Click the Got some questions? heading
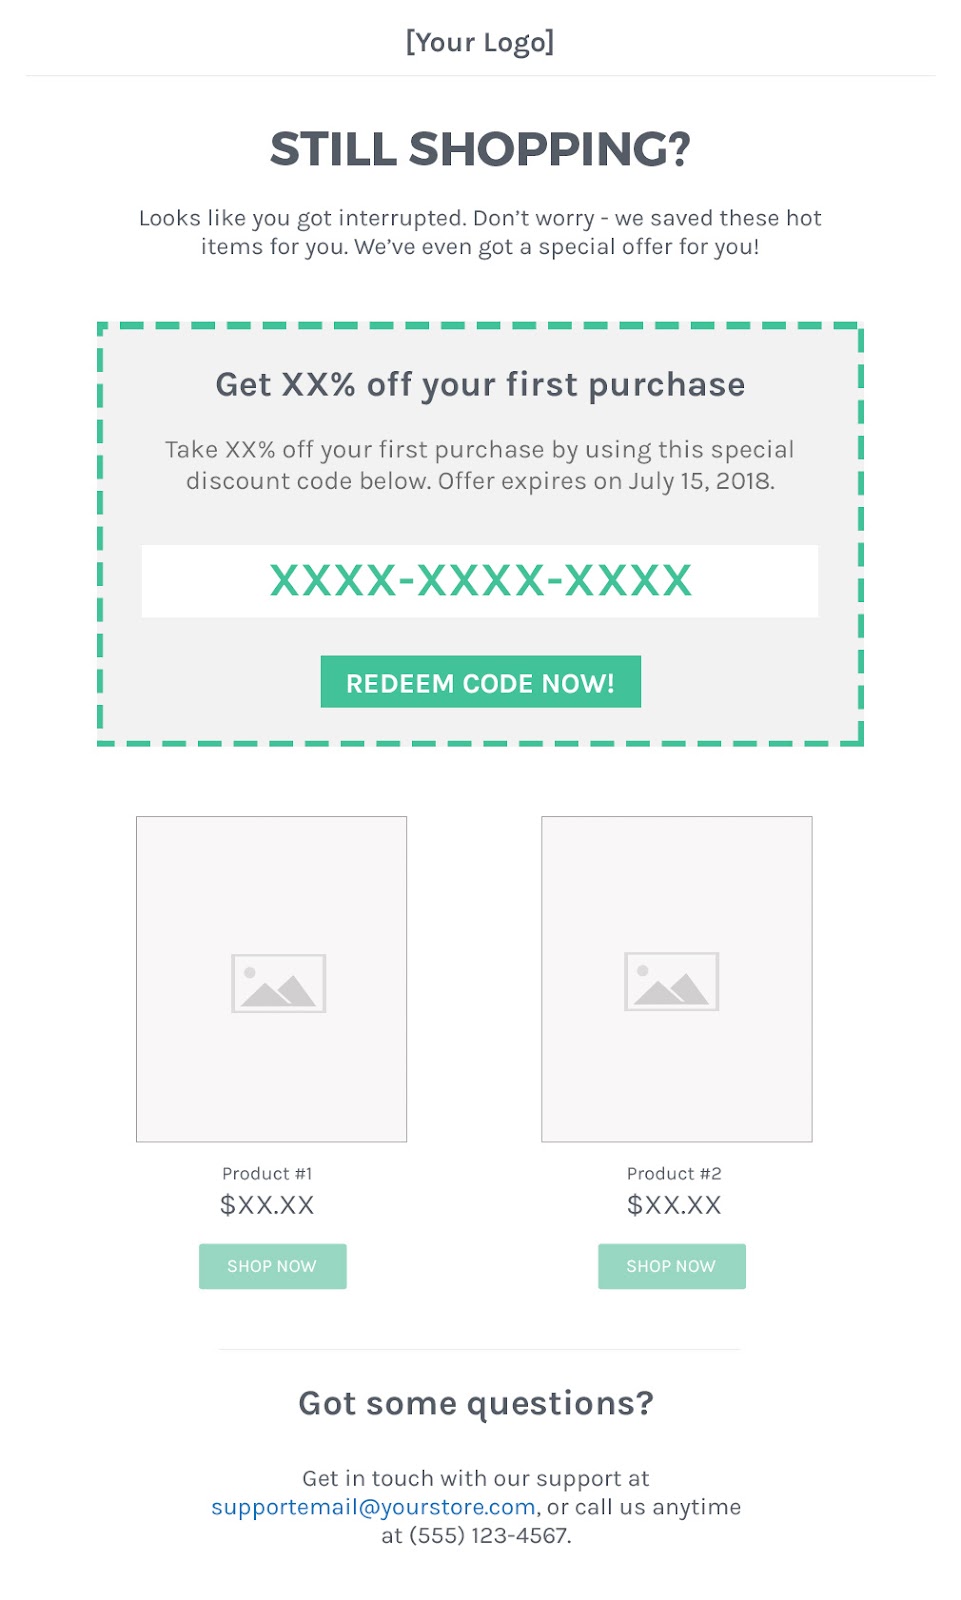The height and width of the screenshot is (1600, 961). click(476, 1404)
